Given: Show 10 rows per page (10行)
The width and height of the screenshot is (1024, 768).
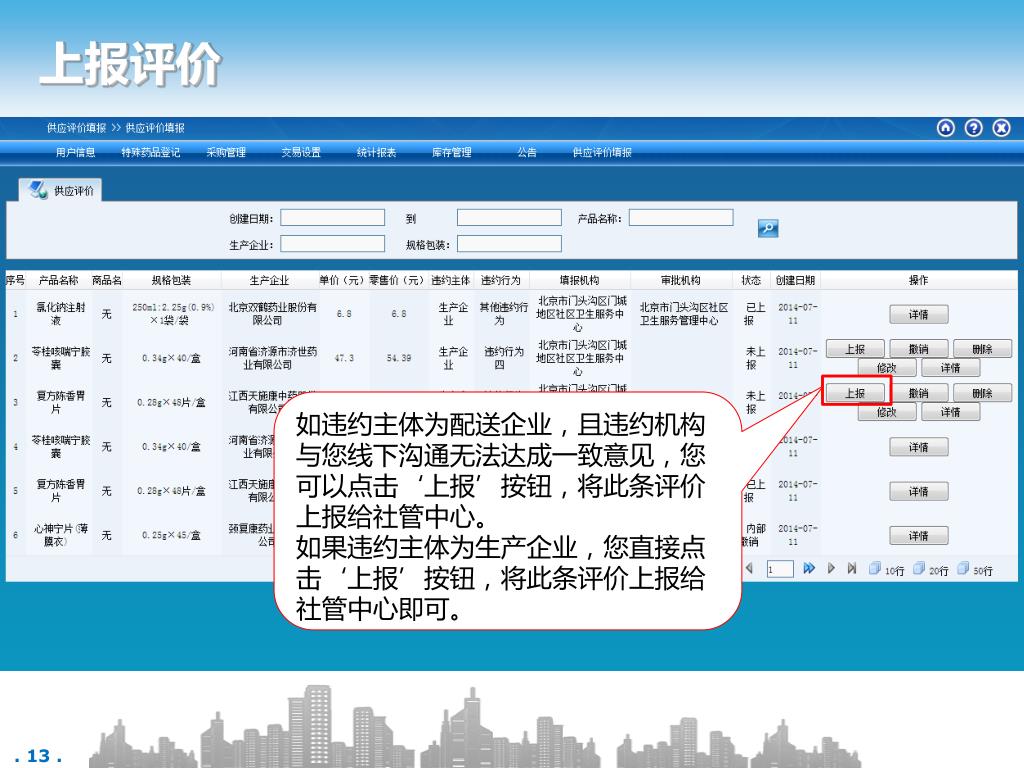Looking at the screenshot, I should coord(887,569).
